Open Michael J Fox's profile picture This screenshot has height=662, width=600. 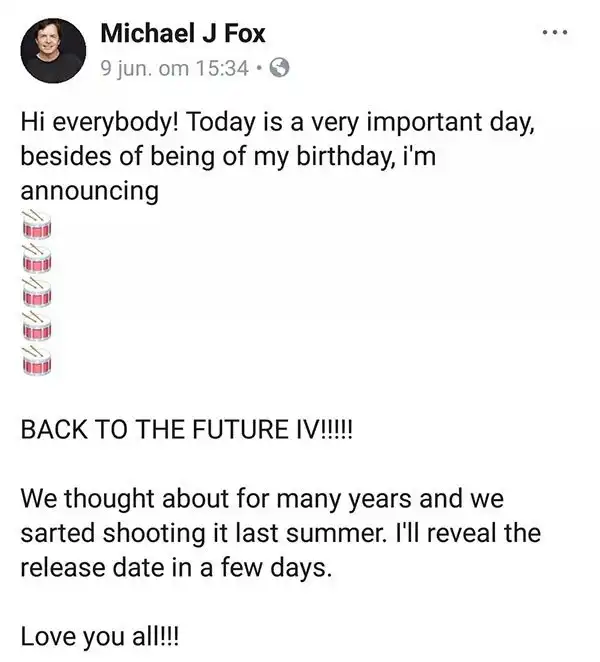(x=52, y=50)
